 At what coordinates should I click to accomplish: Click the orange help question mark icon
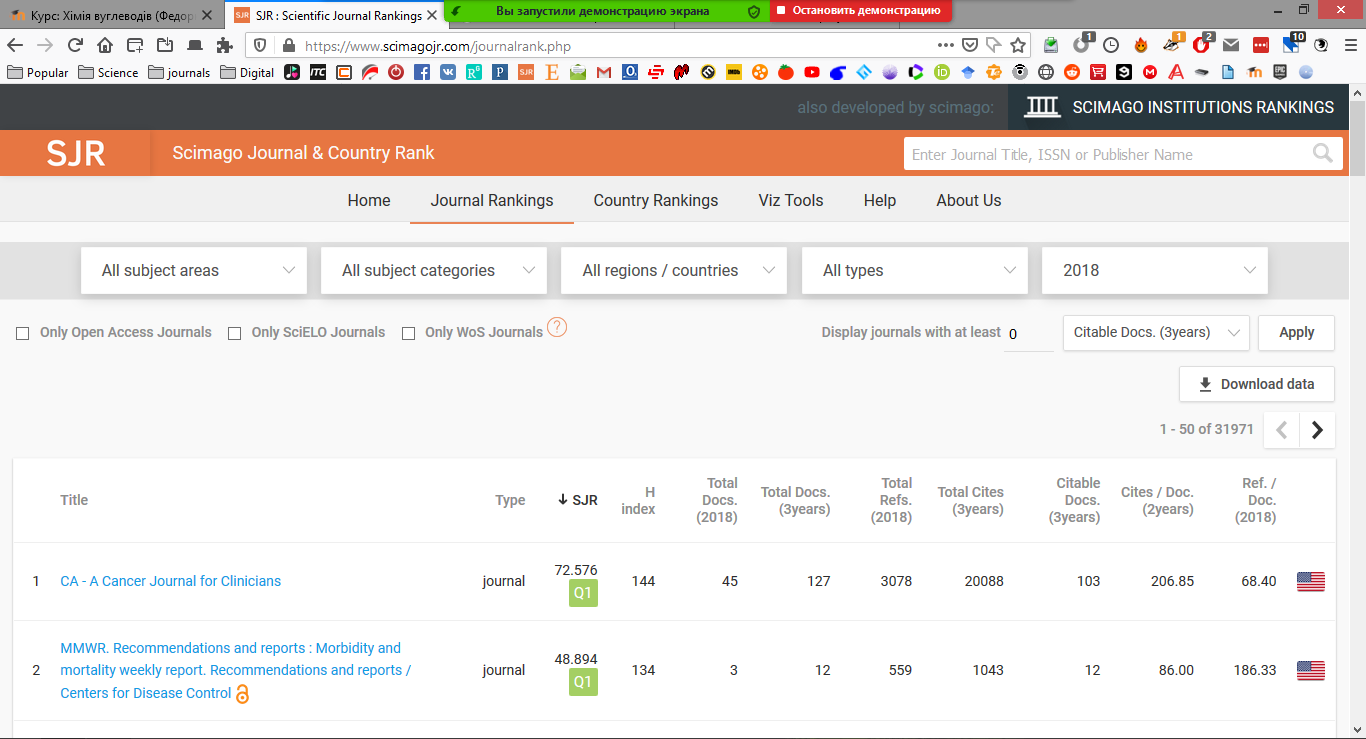coord(557,328)
